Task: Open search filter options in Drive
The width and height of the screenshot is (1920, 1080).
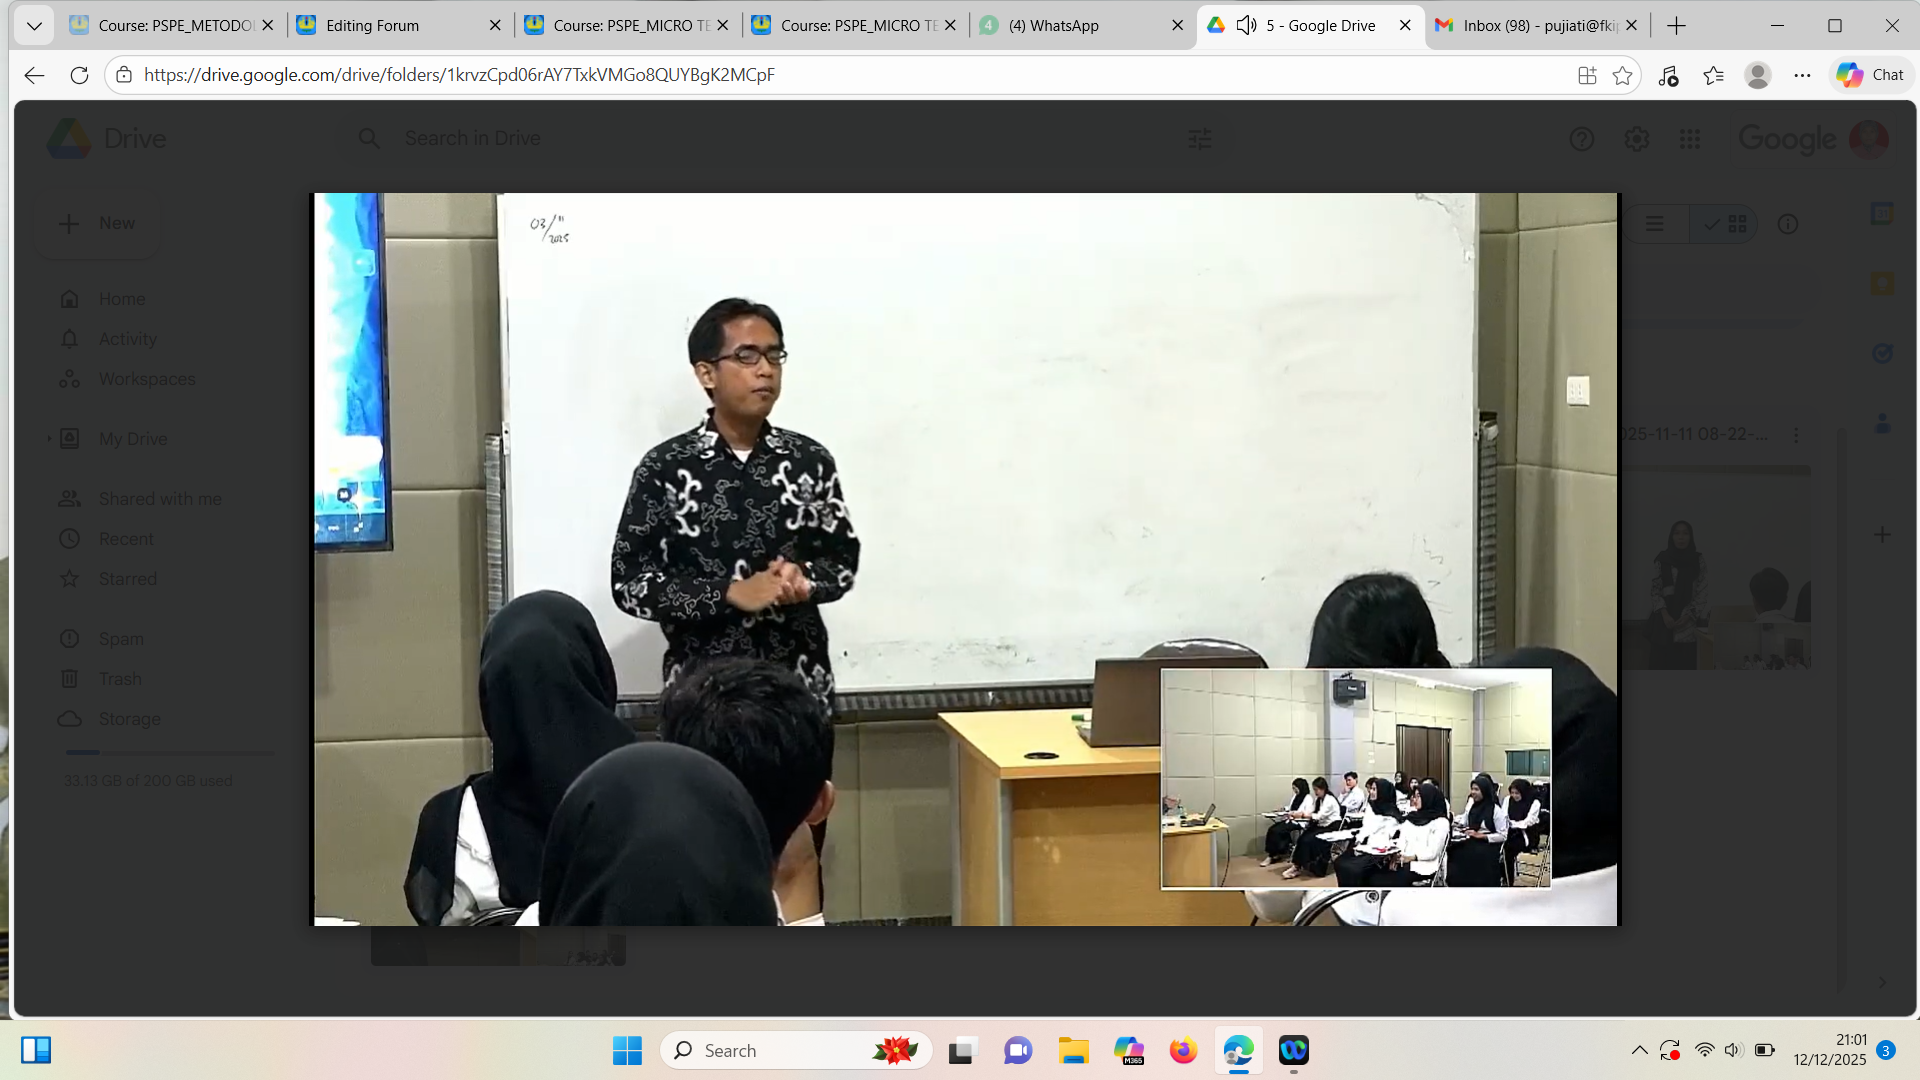Action: pyautogui.click(x=1199, y=139)
